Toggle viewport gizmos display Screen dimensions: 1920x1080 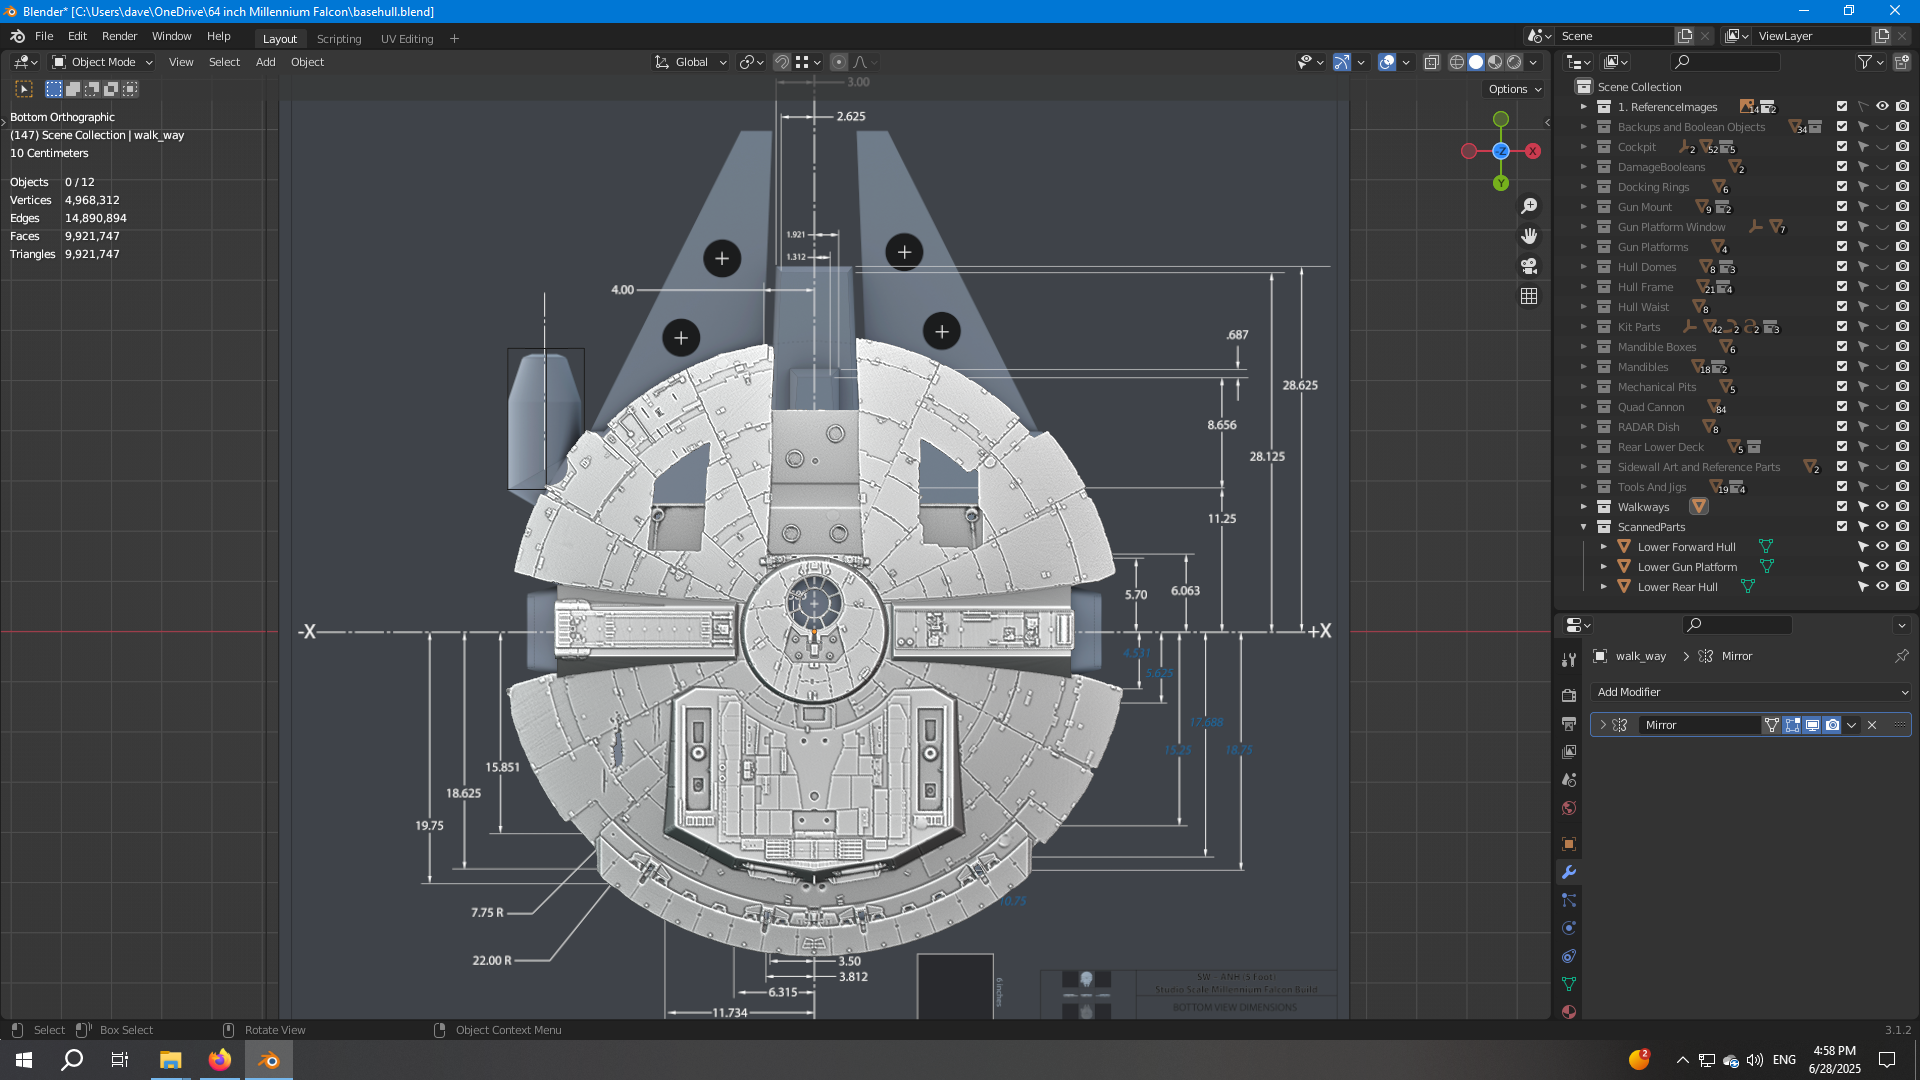(1342, 62)
